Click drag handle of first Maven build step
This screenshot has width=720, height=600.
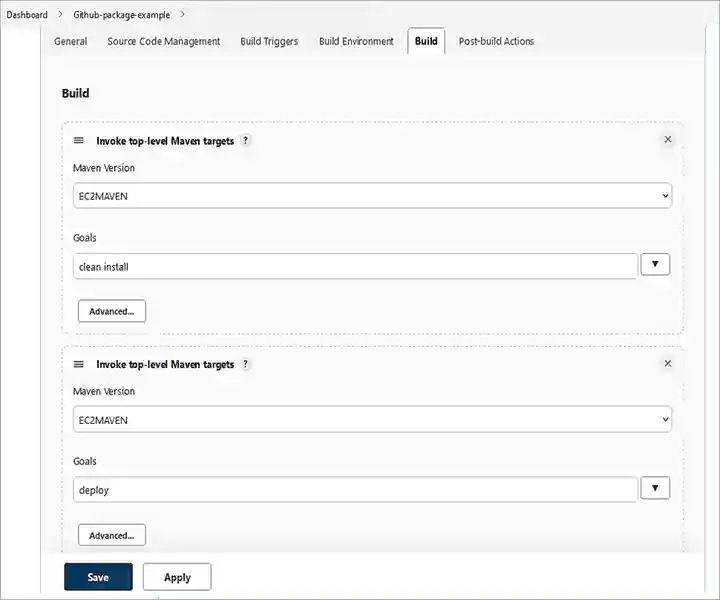click(79, 141)
